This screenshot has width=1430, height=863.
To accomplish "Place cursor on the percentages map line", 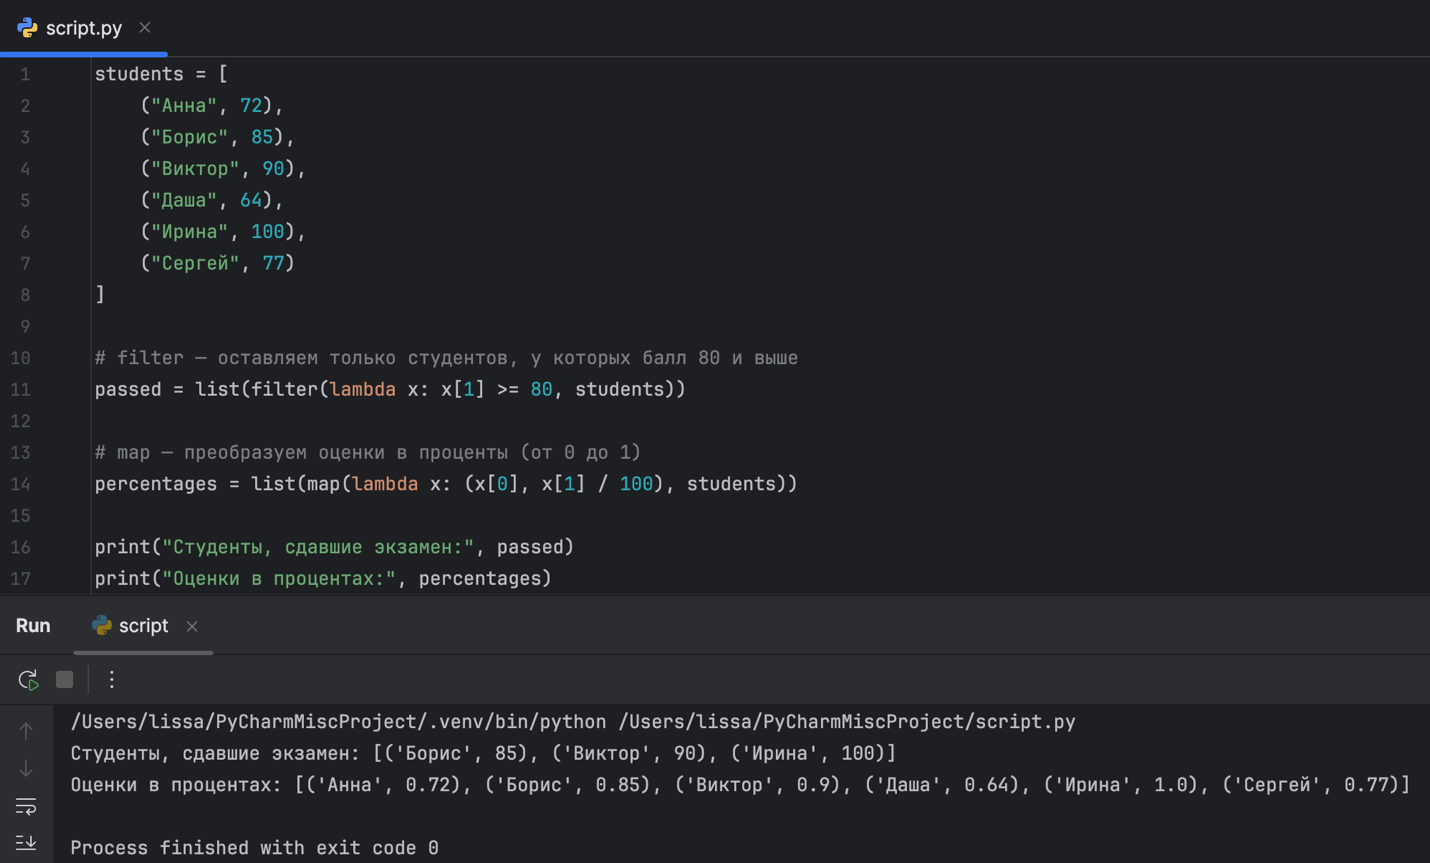I will (x=445, y=484).
